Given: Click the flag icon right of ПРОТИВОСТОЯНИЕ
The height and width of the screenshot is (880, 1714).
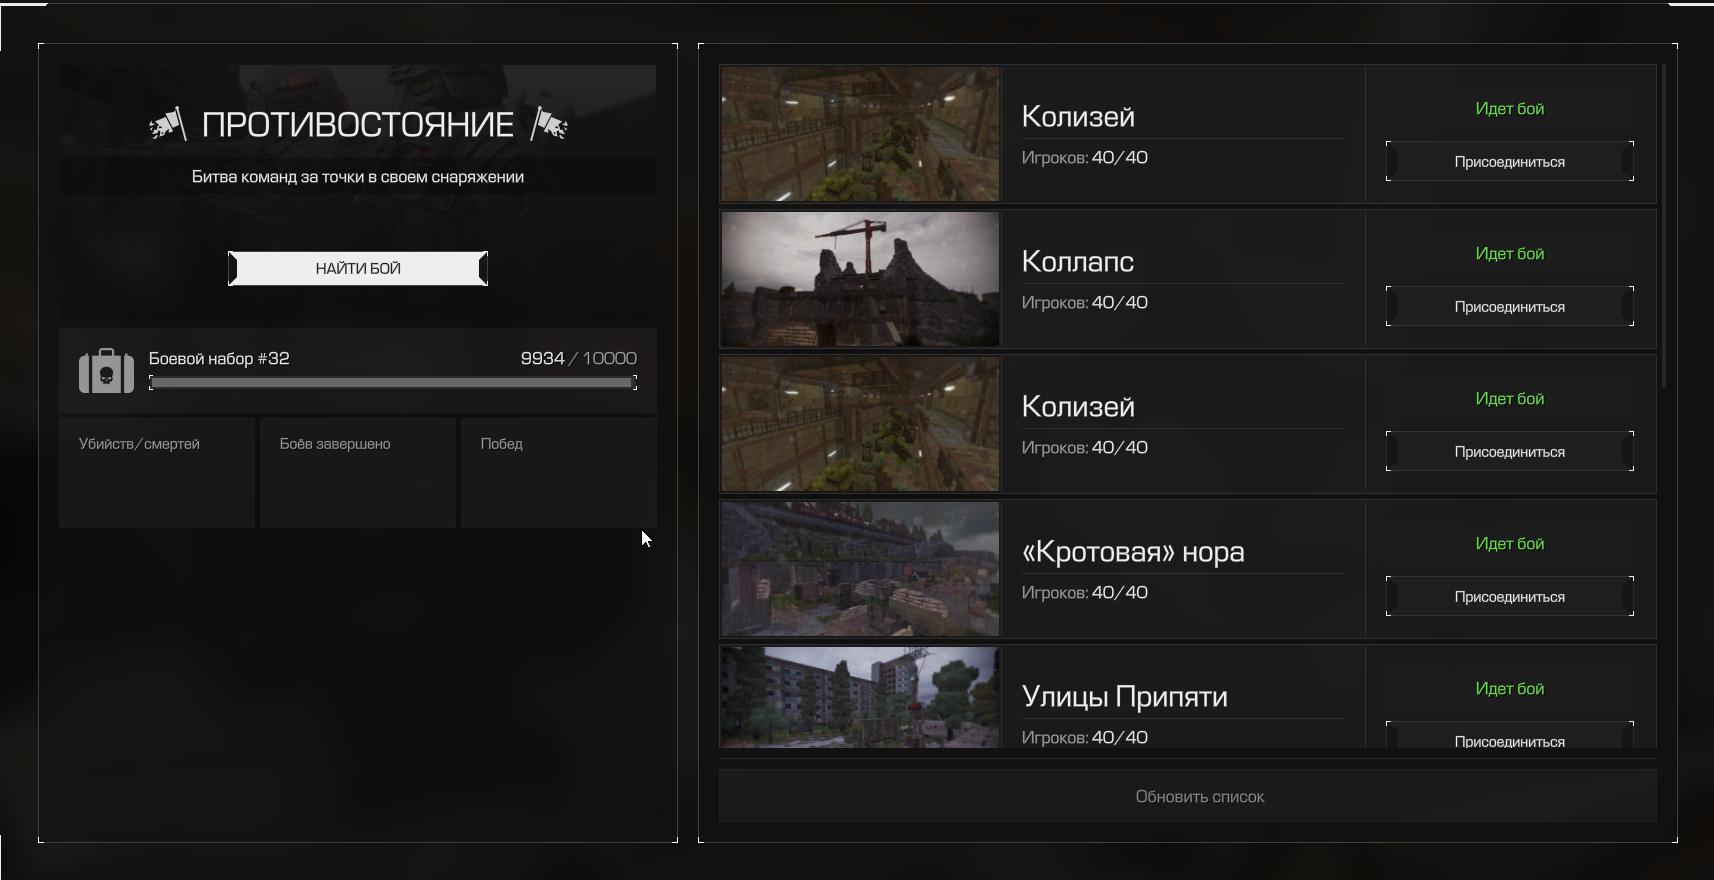Looking at the screenshot, I should click(549, 124).
